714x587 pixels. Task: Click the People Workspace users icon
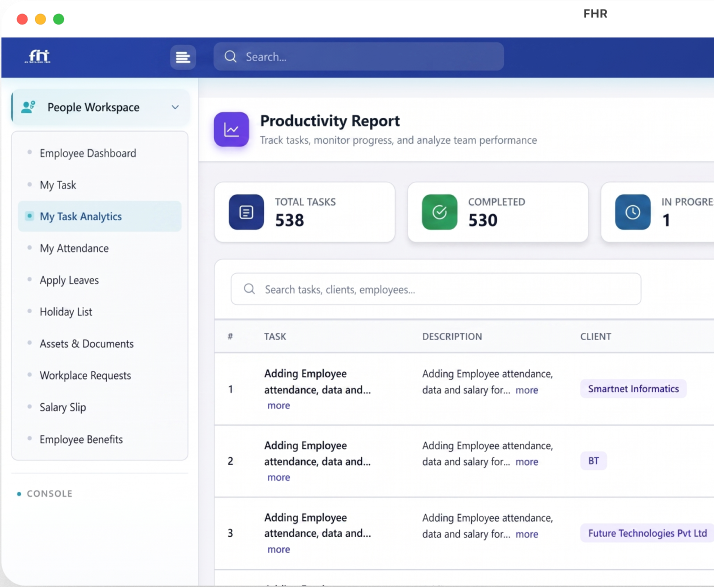point(28,107)
